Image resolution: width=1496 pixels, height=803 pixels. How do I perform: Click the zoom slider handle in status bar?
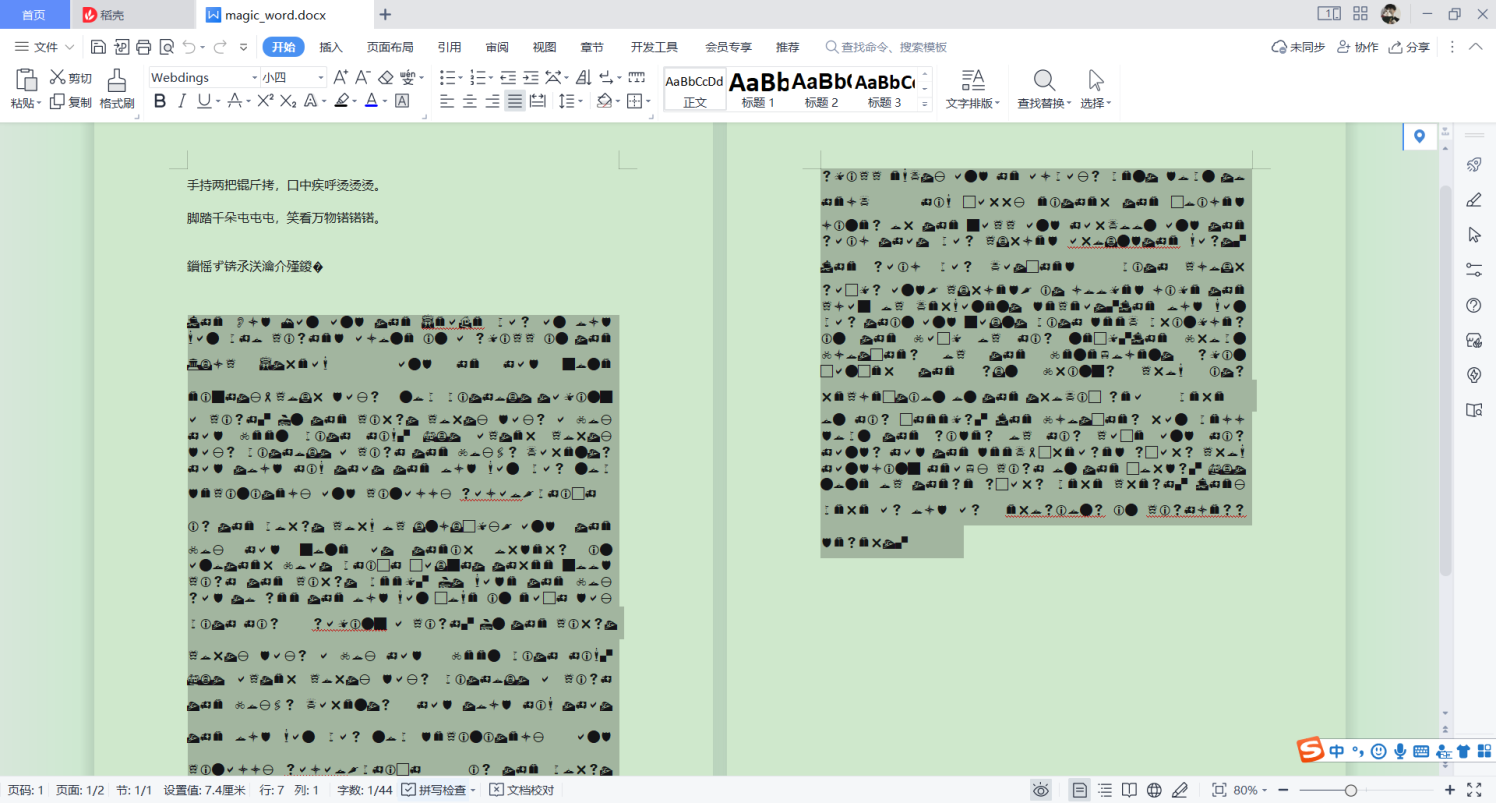1351,790
